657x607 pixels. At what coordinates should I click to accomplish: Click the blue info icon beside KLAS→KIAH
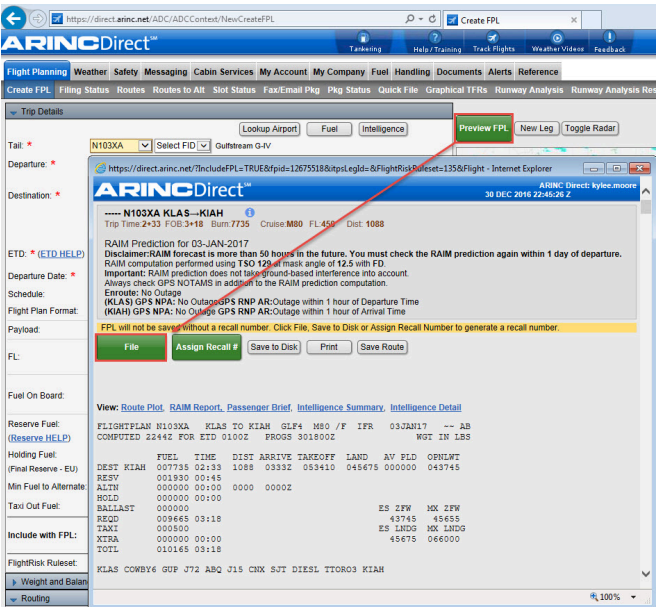tap(250, 212)
